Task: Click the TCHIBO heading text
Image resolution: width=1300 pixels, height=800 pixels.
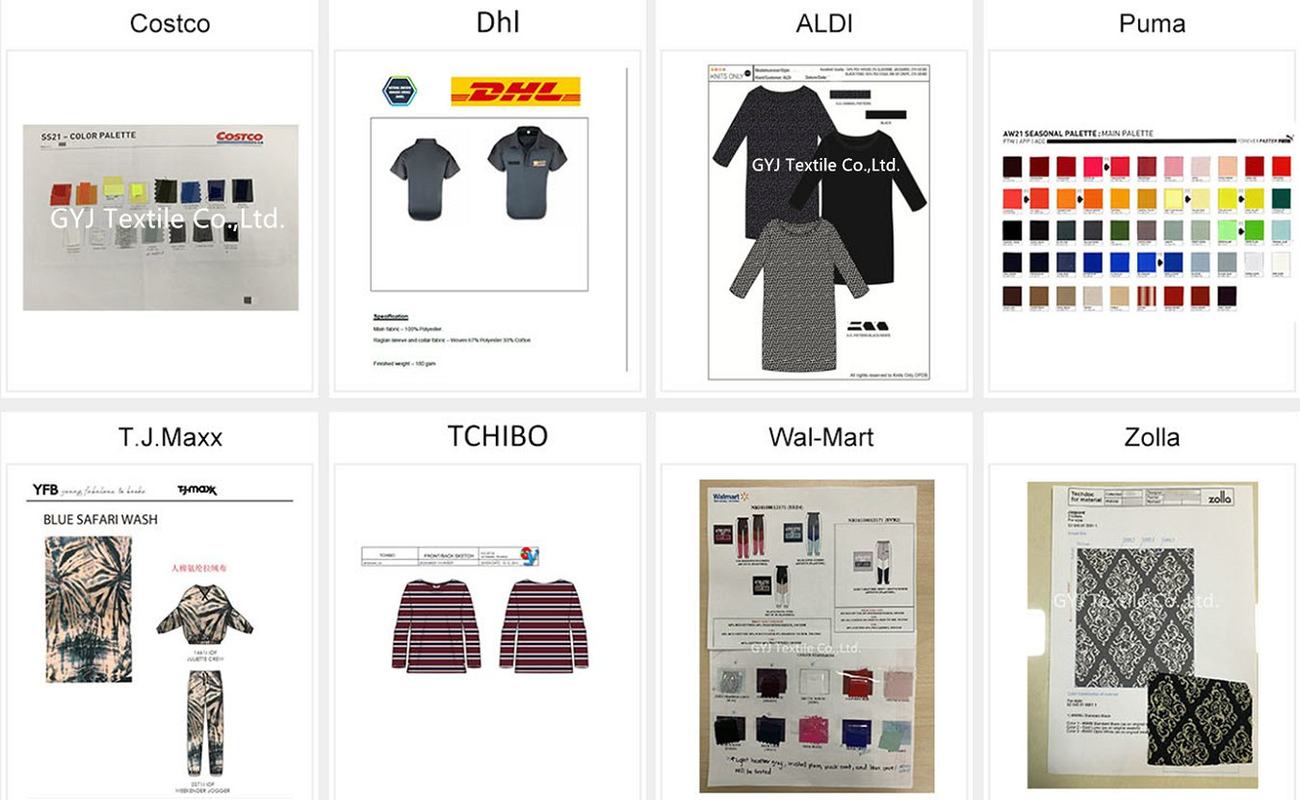Action: click(497, 436)
